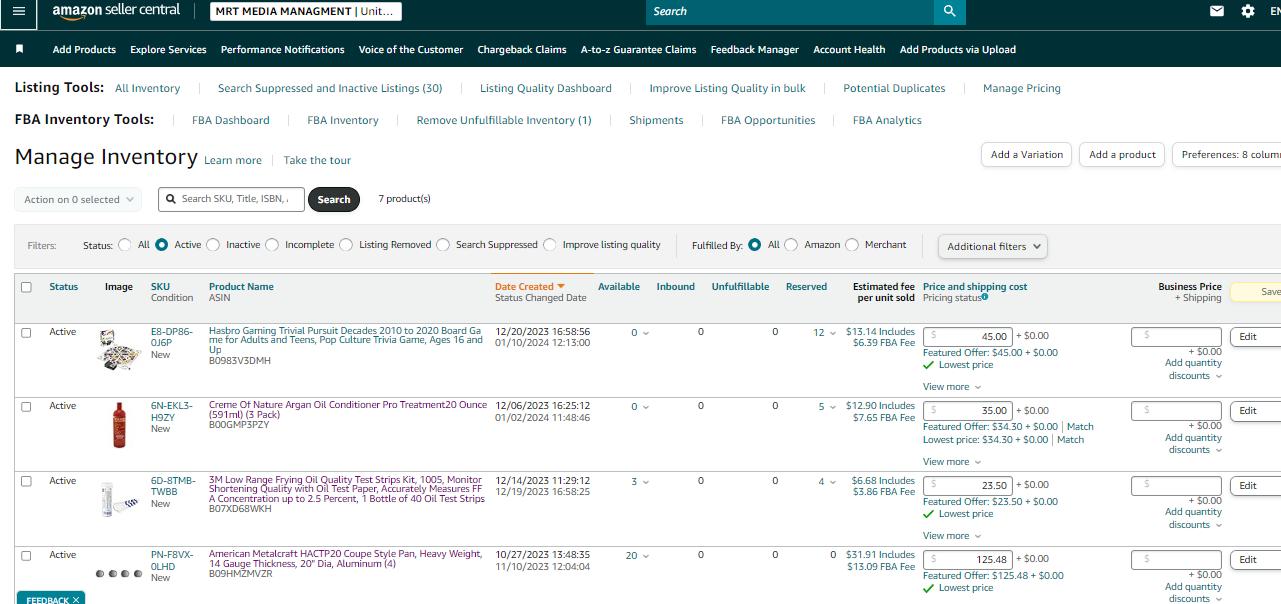Open A-to-z Guarantee Claims
1281x604 pixels.
tap(638, 49)
